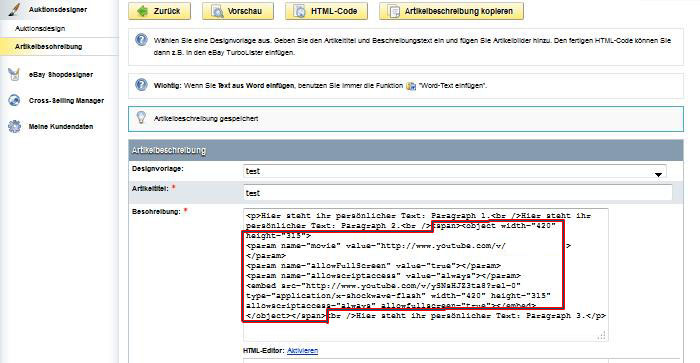This screenshot has height=363, width=700.
Task: Click the 'Beschreibung:' label
Action: click(156, 212)
